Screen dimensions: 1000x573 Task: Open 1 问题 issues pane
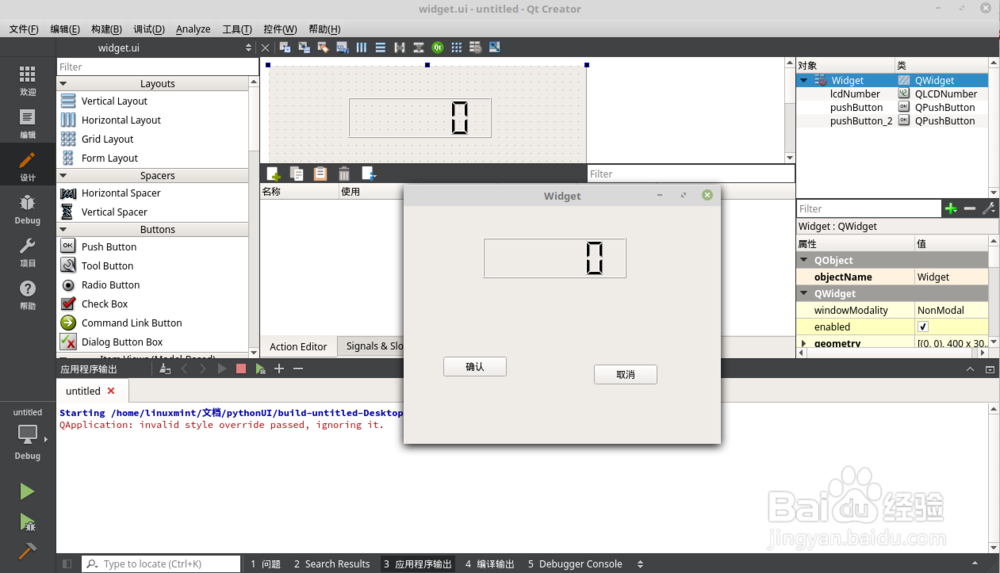click(x=265, y=564)
